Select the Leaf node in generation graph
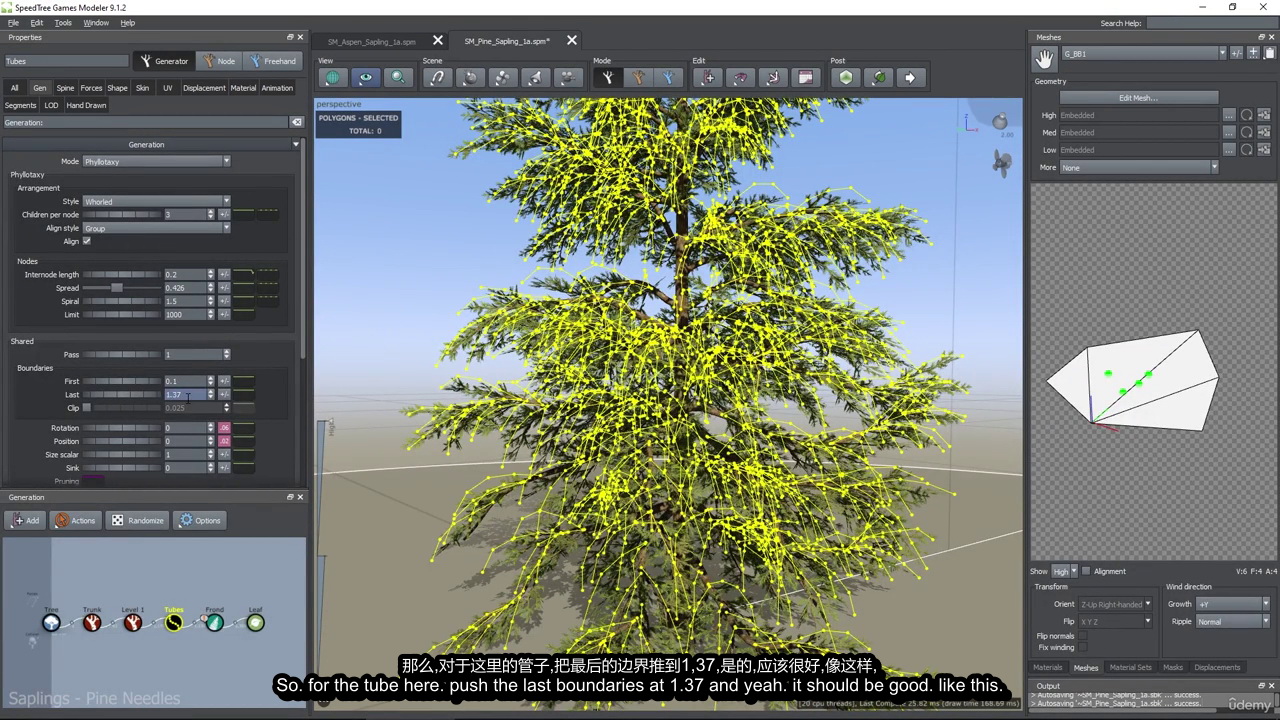 point(255,623)
